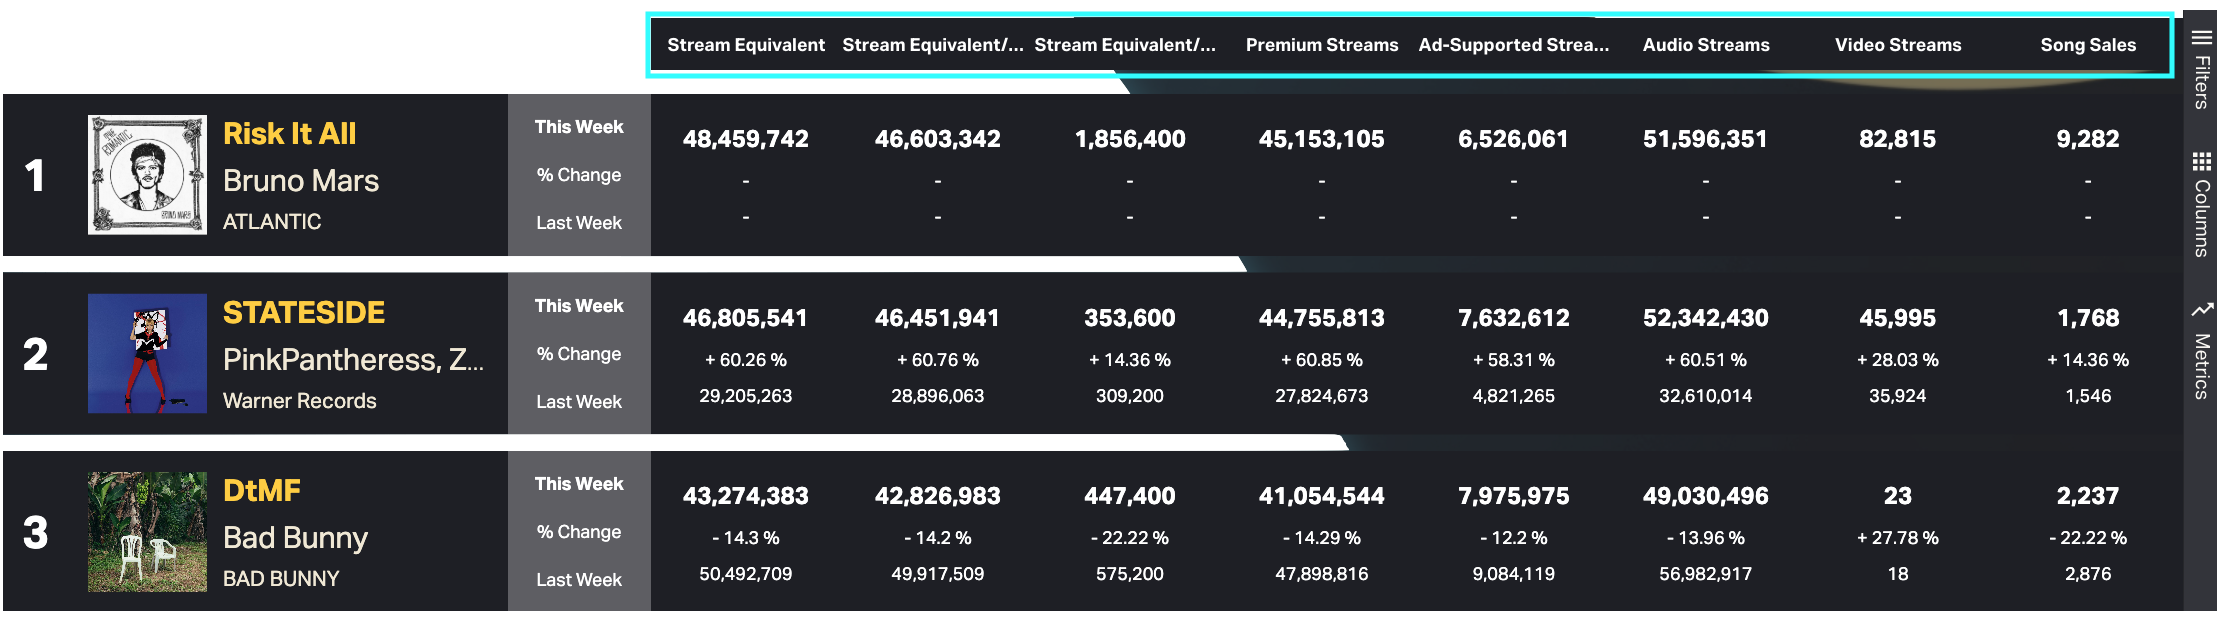Open the Risk It All song title

289,134
